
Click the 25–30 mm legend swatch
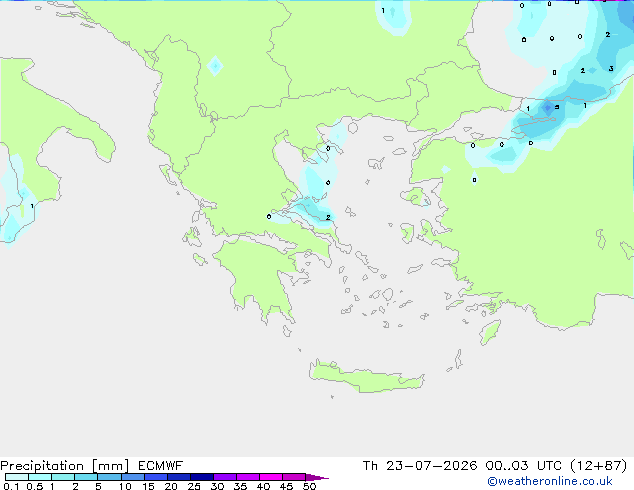202,477
